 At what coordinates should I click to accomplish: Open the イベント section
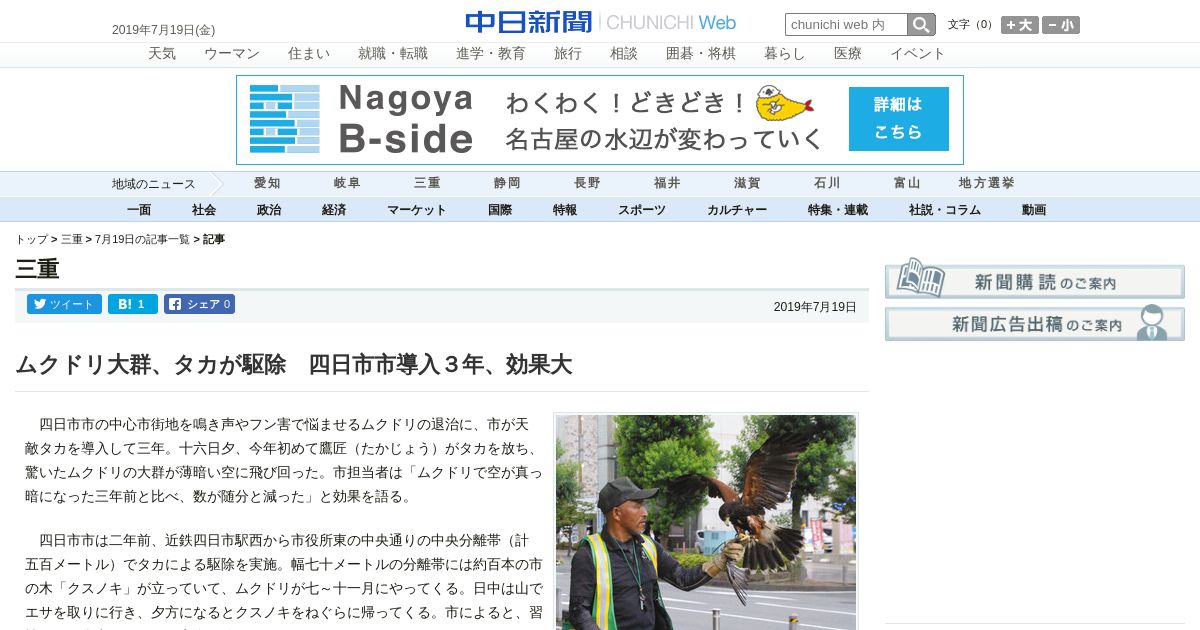918,54
